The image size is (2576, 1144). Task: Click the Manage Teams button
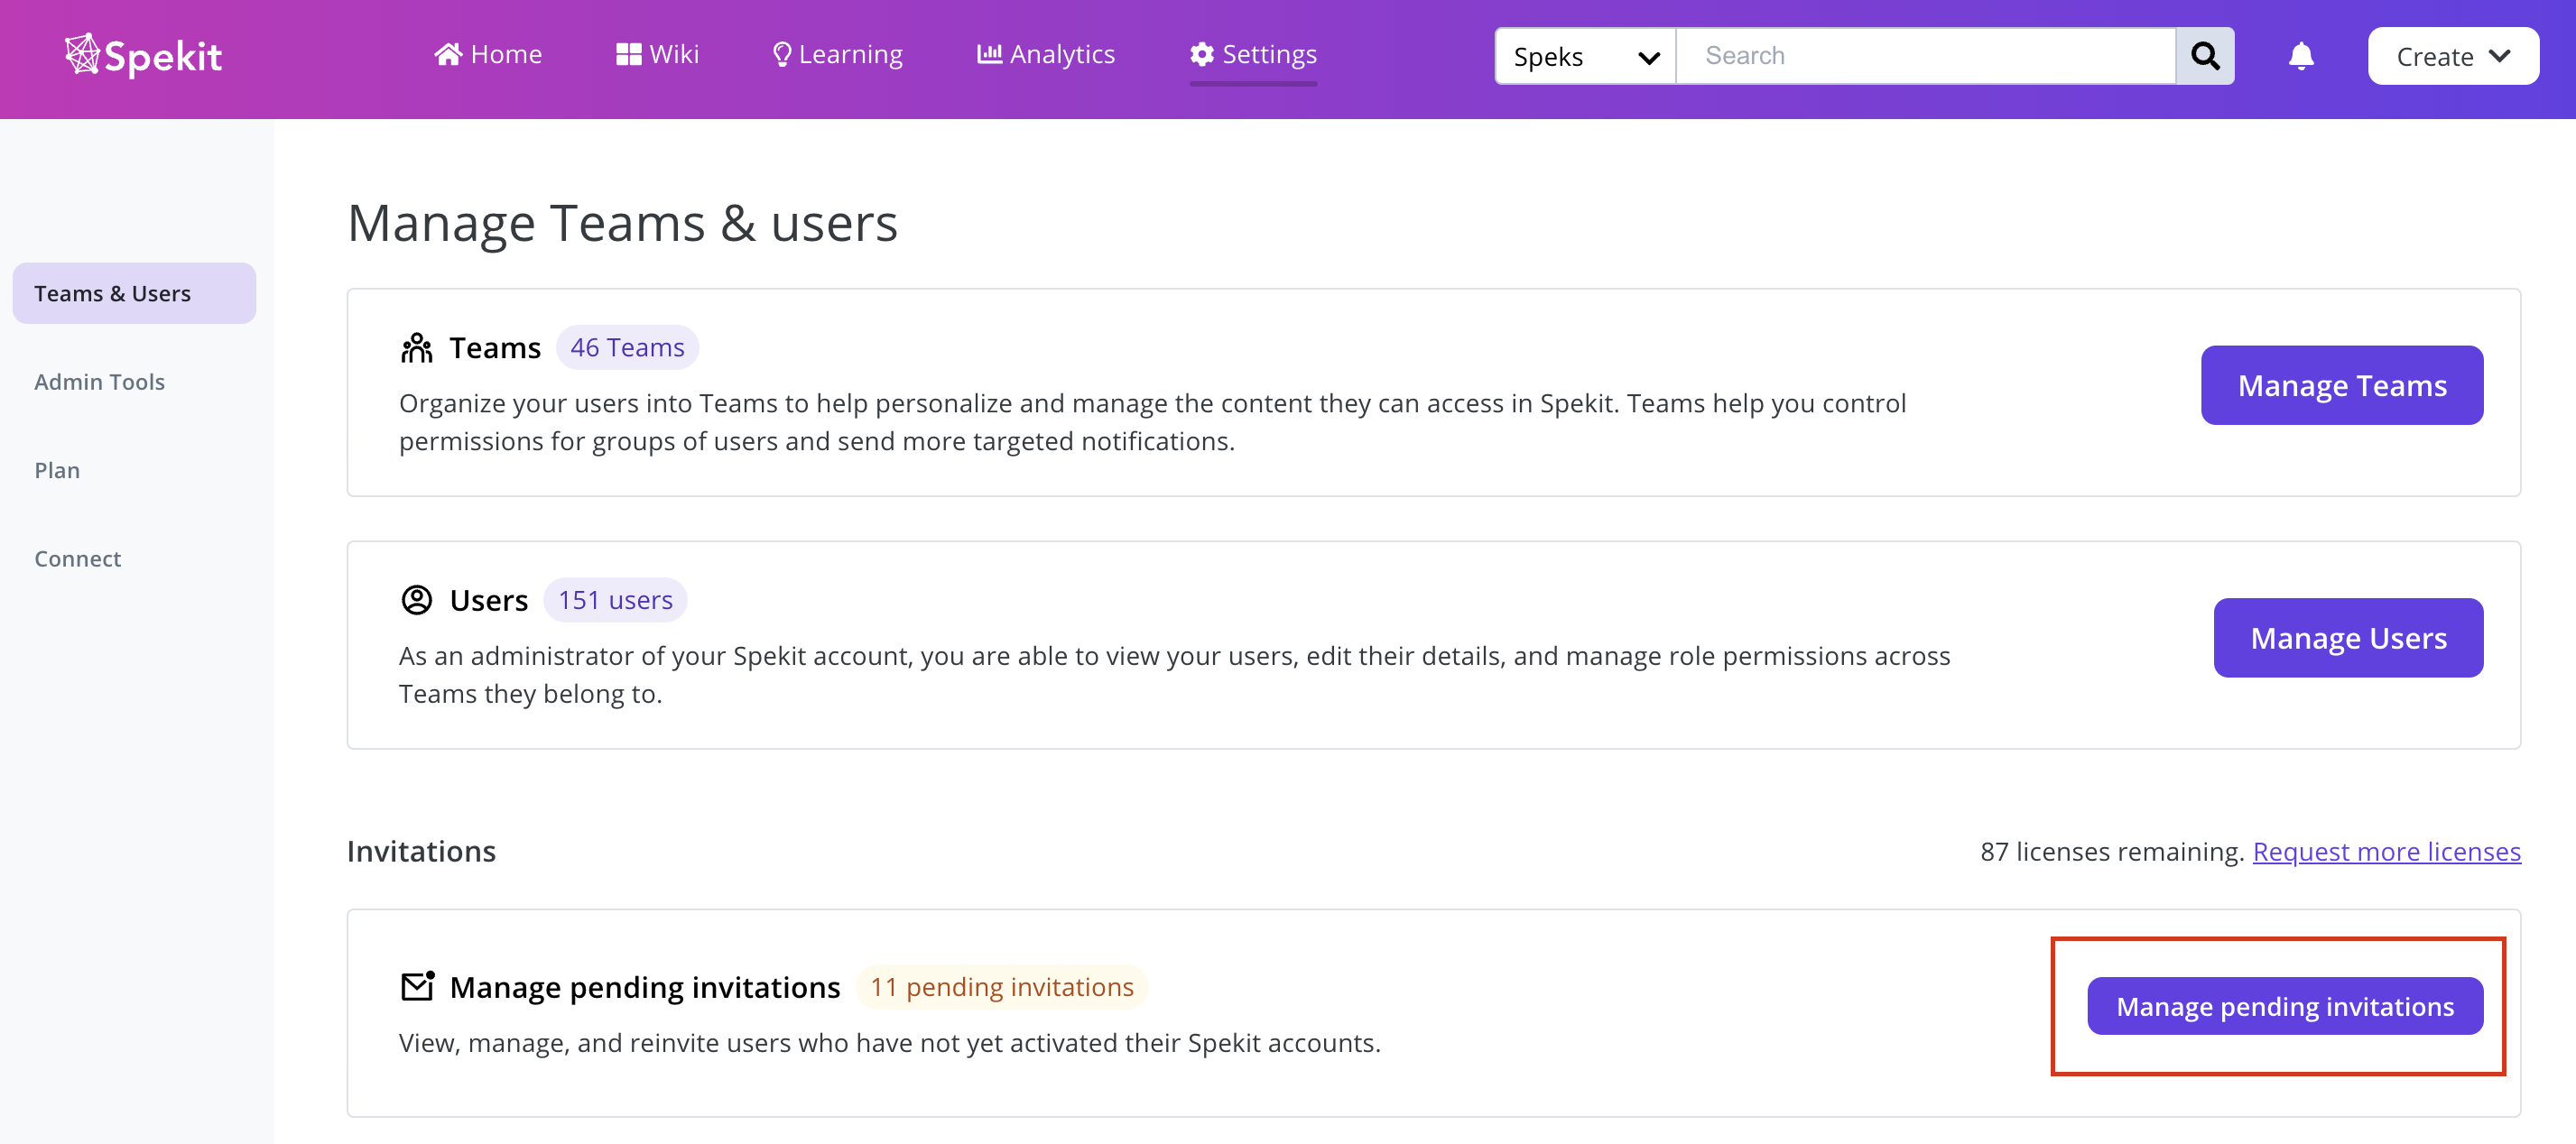click(2342, 385)
